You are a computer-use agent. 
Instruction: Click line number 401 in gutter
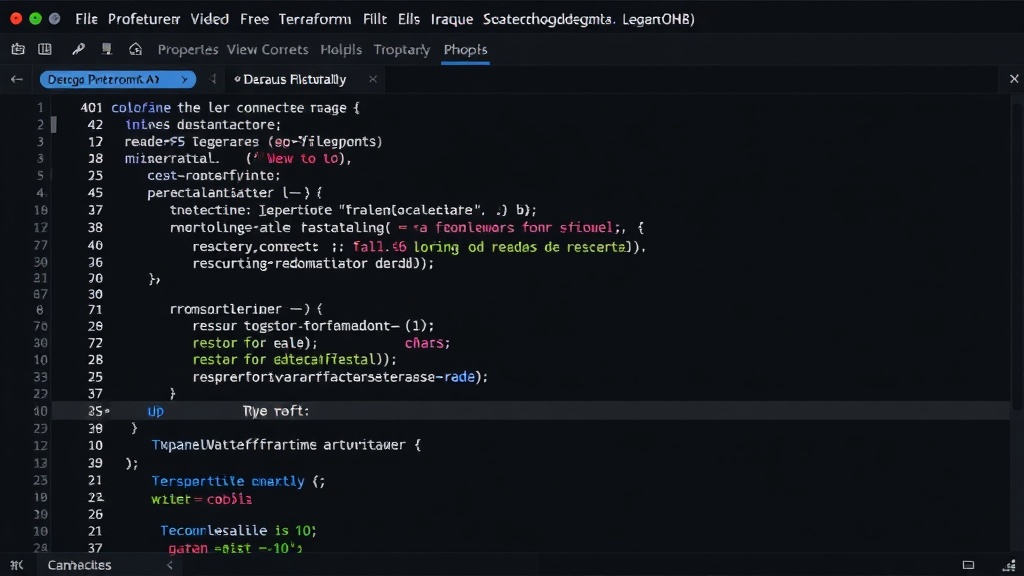click(x=91, y=108)
